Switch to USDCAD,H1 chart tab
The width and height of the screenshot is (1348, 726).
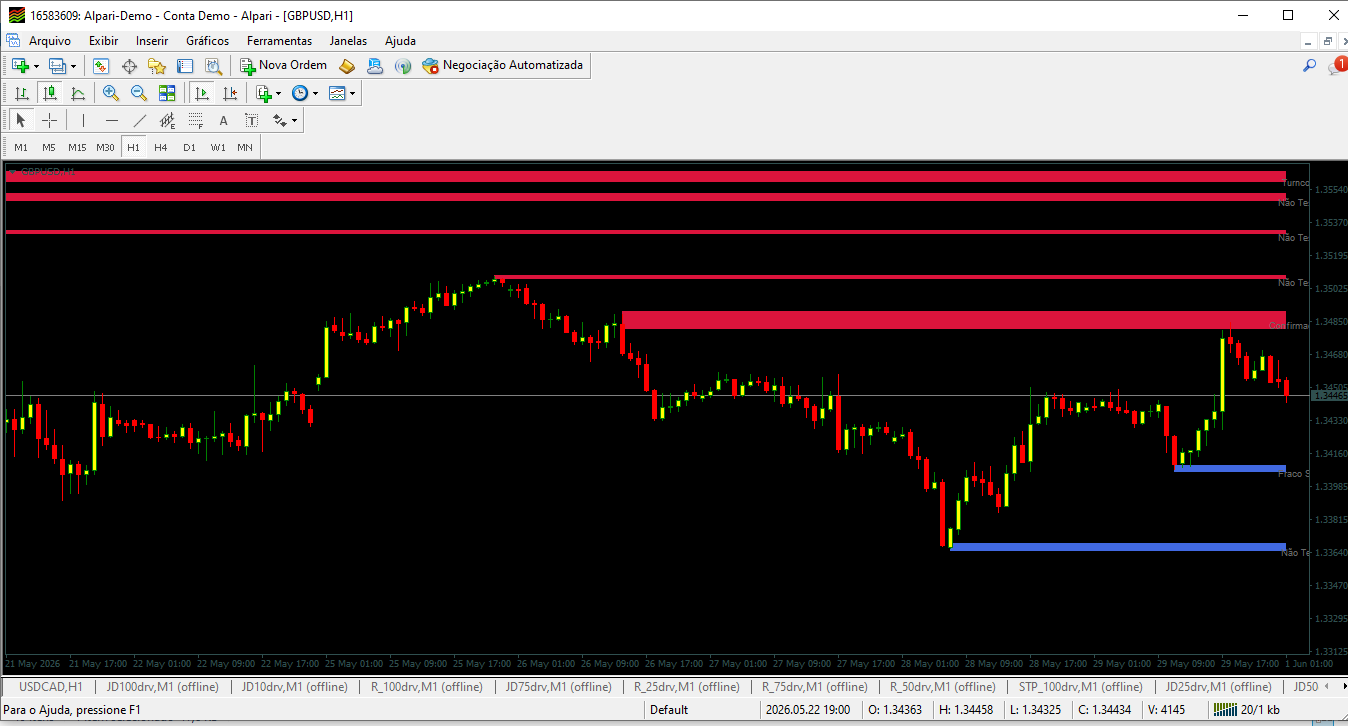point(50,687)
